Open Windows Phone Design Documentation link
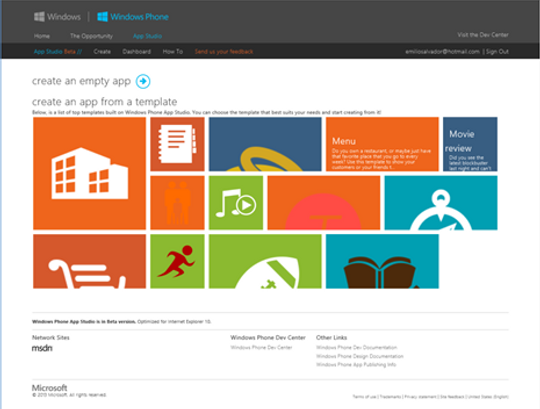Image resolution: width=540 pixels, height=409 pixels. (x=360, y=356)
